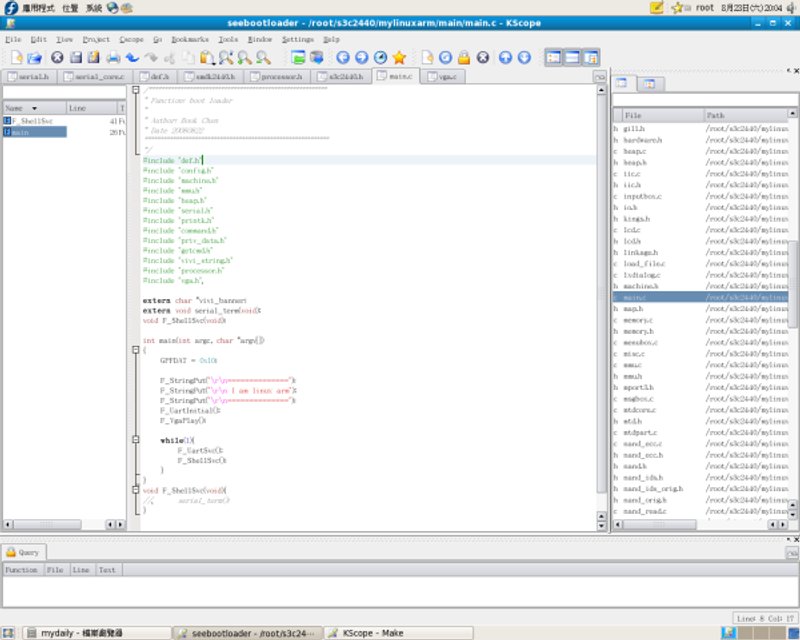Click the New File toolbar icon
Image resolution: width=800 pixels, height=640 pixels.
(17, 58)
